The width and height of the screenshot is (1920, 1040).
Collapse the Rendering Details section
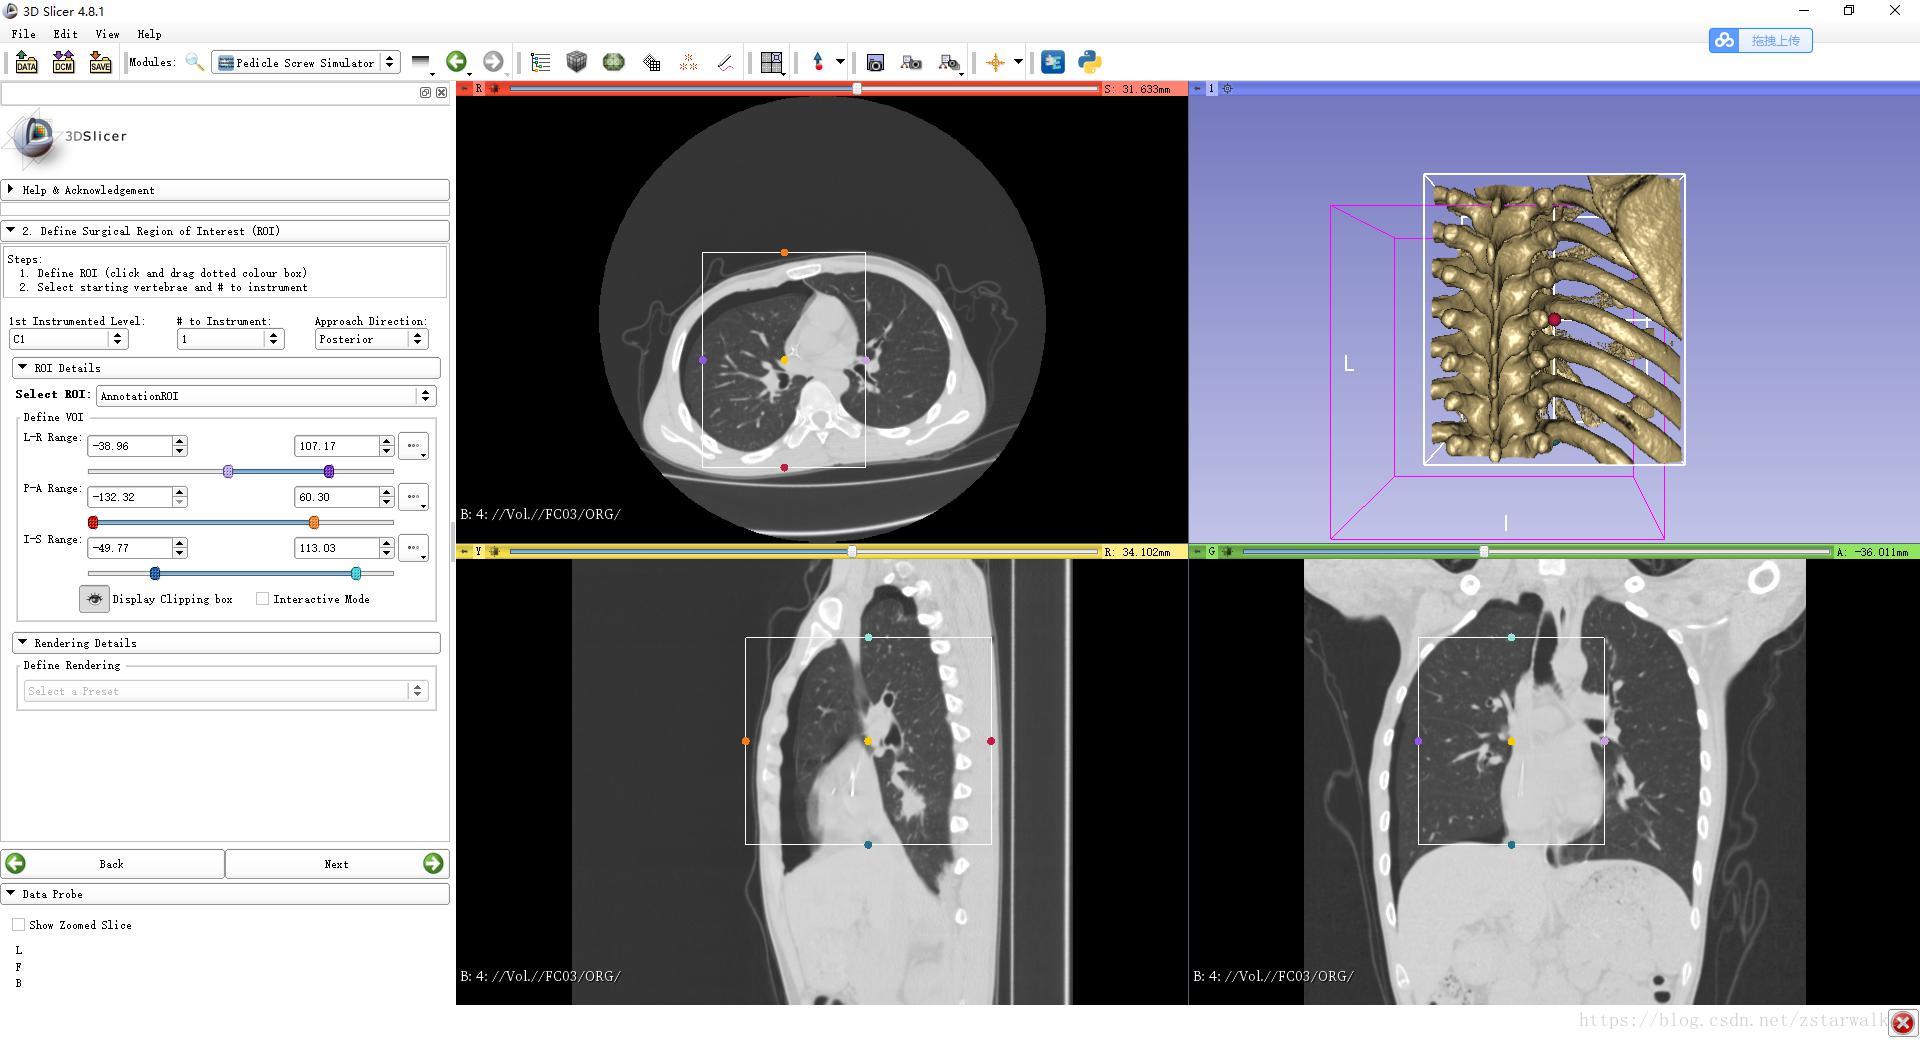[226, 643]
